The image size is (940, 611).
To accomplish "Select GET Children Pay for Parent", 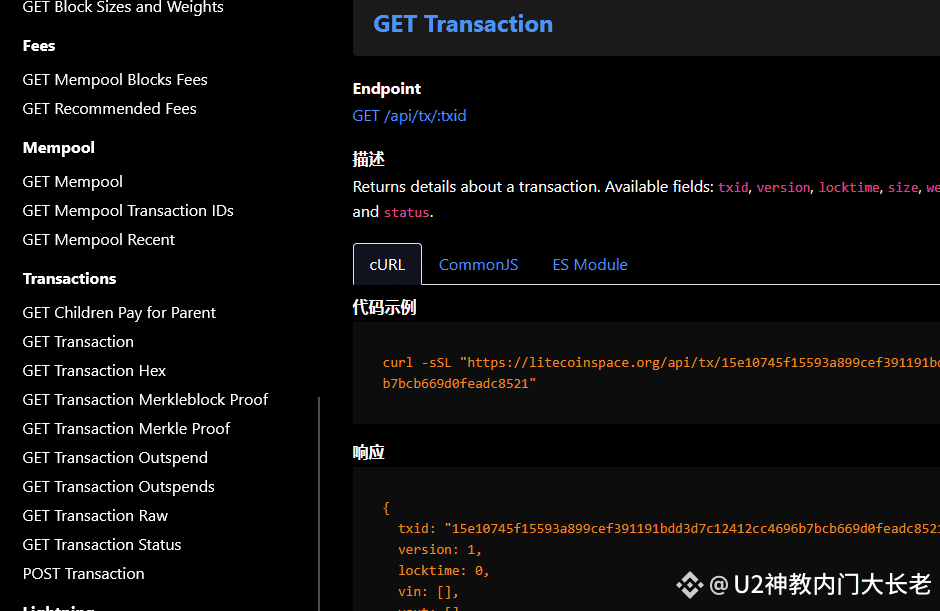I will point(119,312).
